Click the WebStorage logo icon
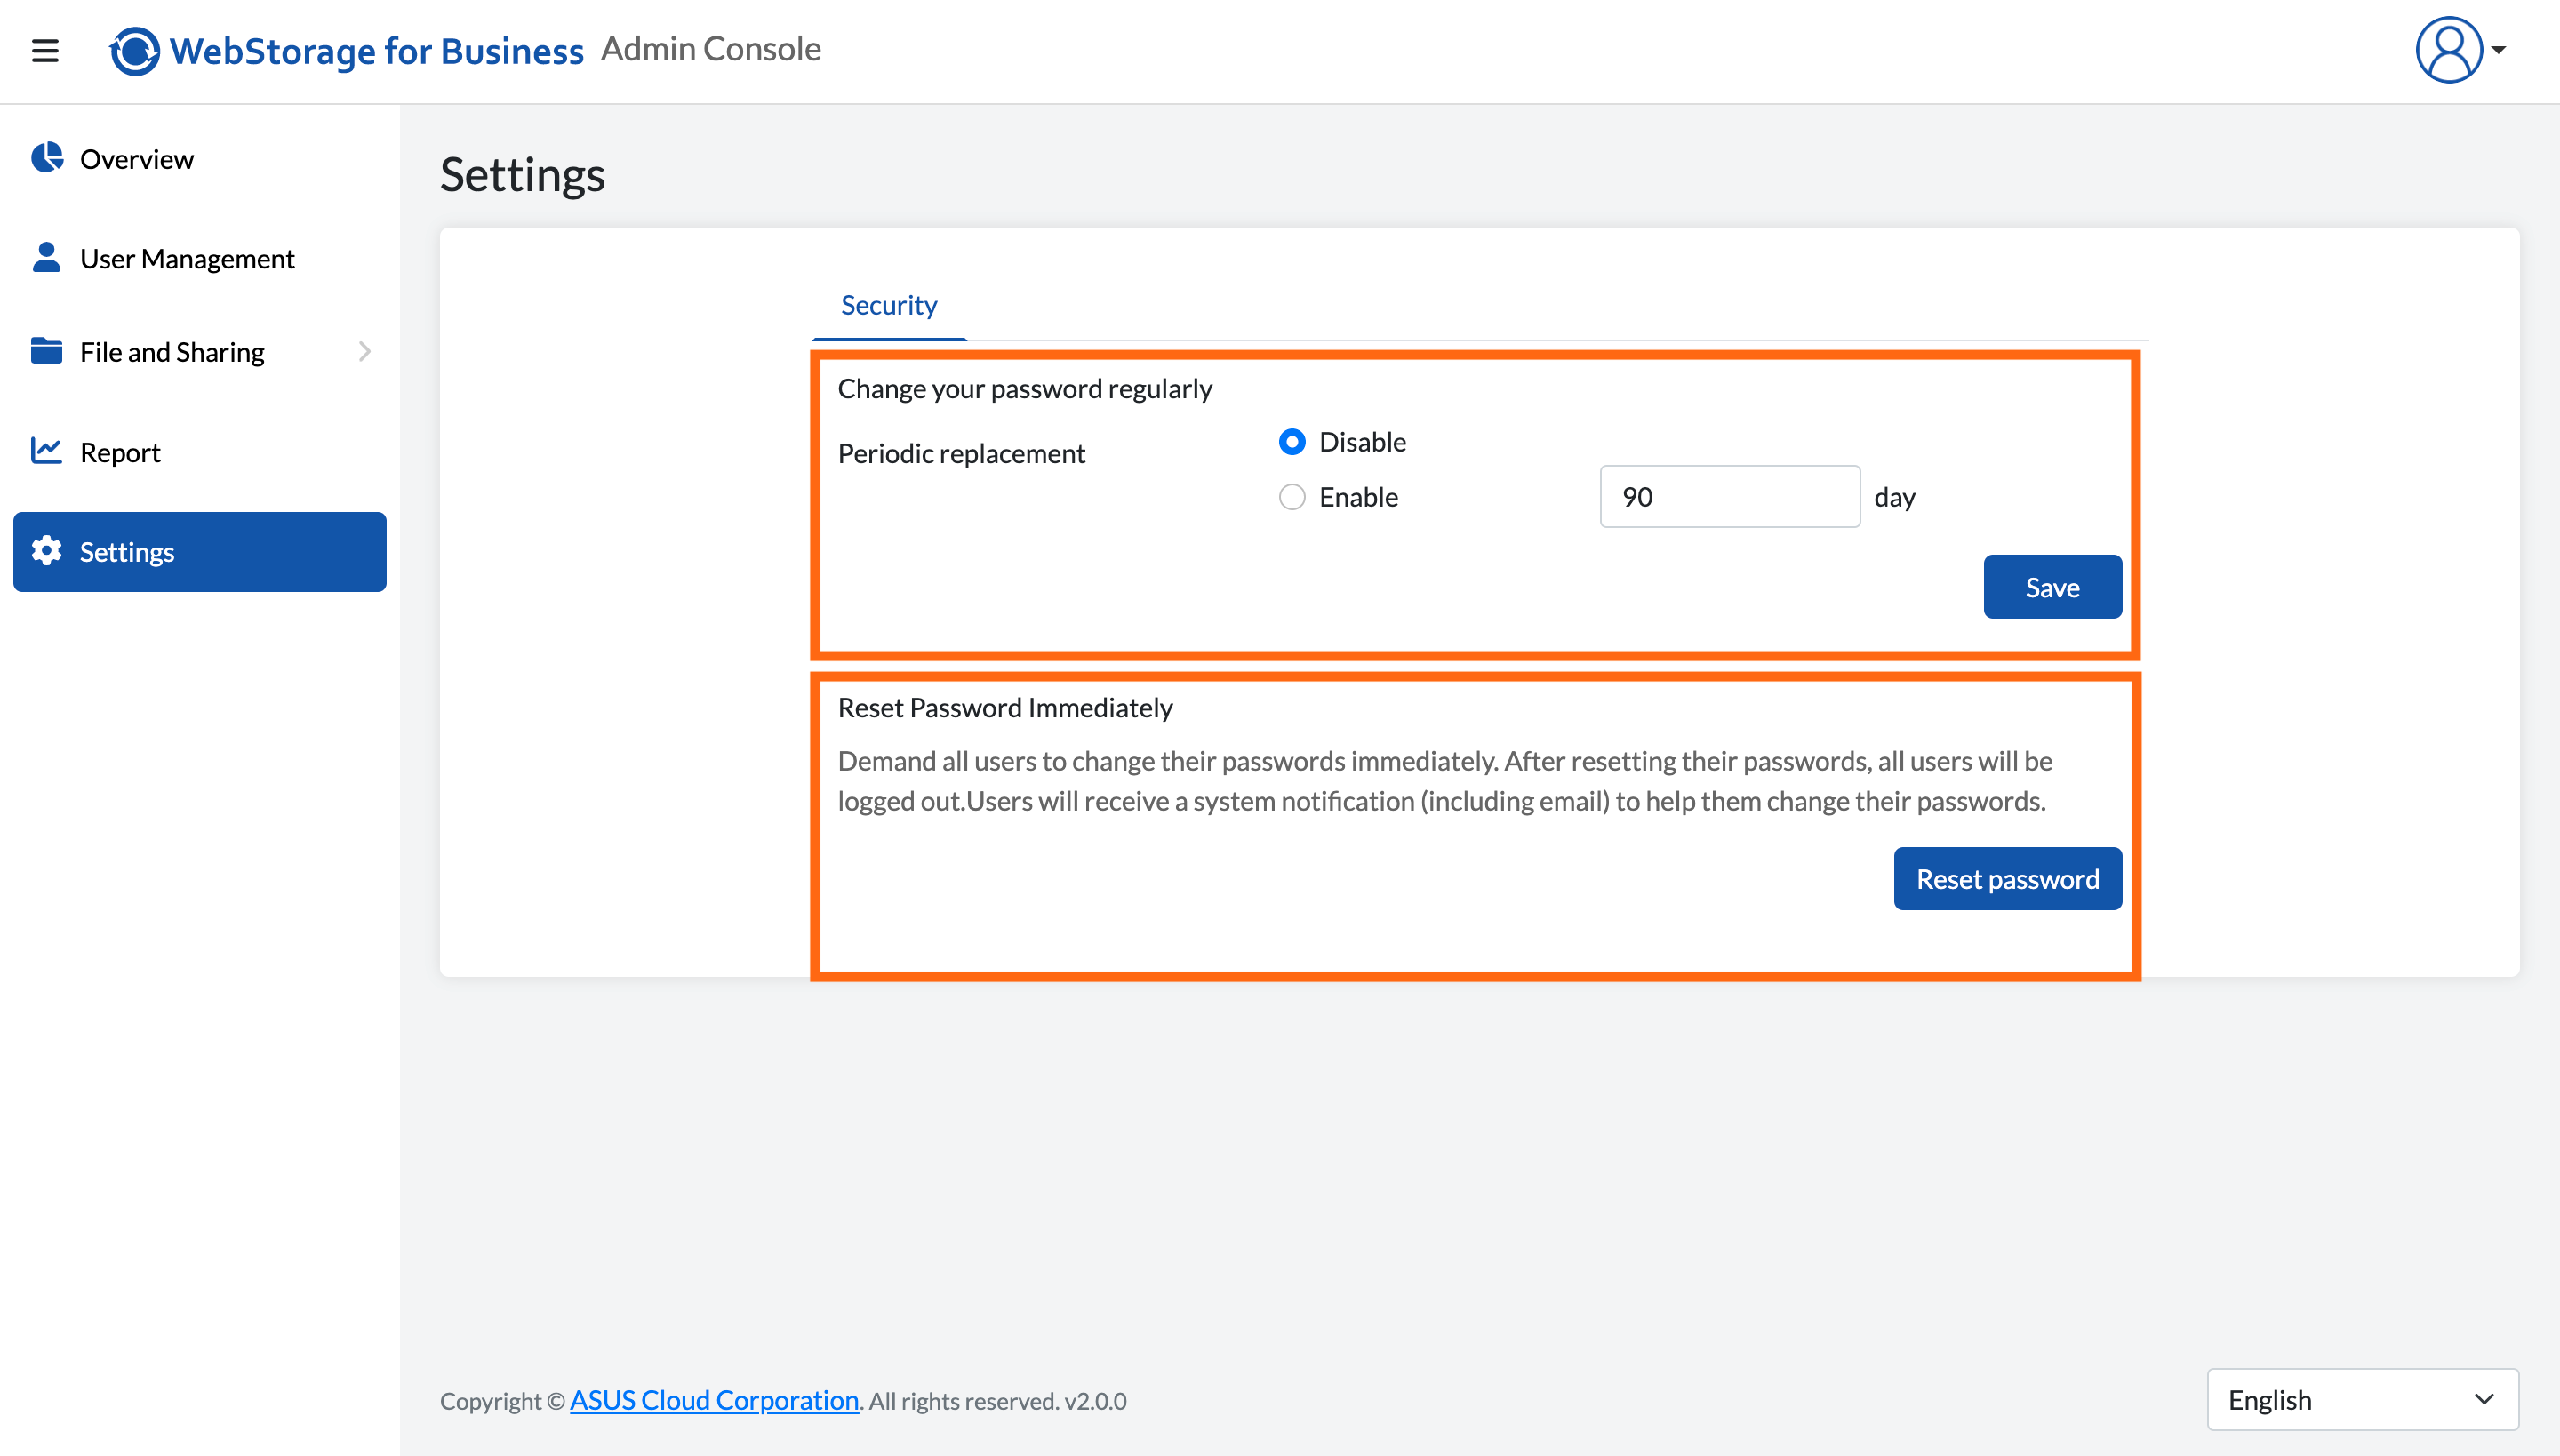 [x=134, y=51]
